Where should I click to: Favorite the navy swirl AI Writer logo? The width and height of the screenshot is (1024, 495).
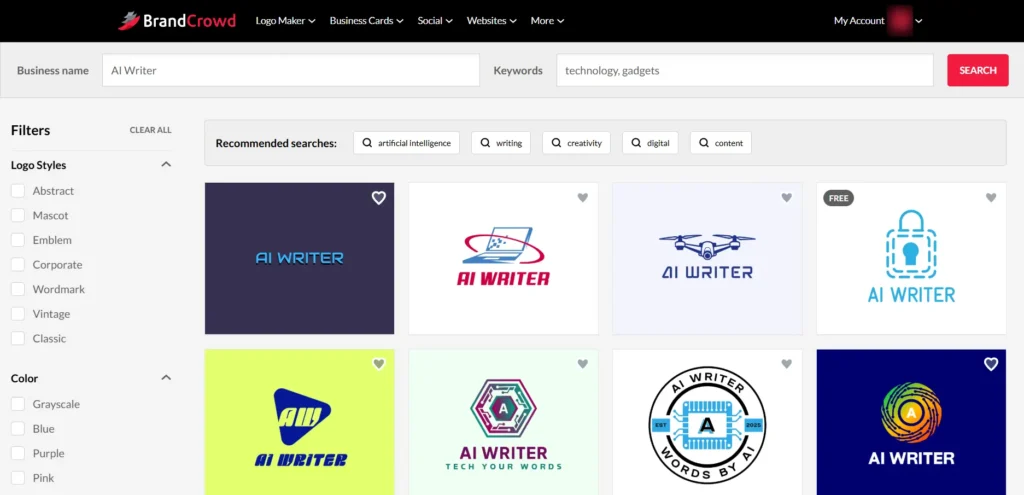[991, 364]
